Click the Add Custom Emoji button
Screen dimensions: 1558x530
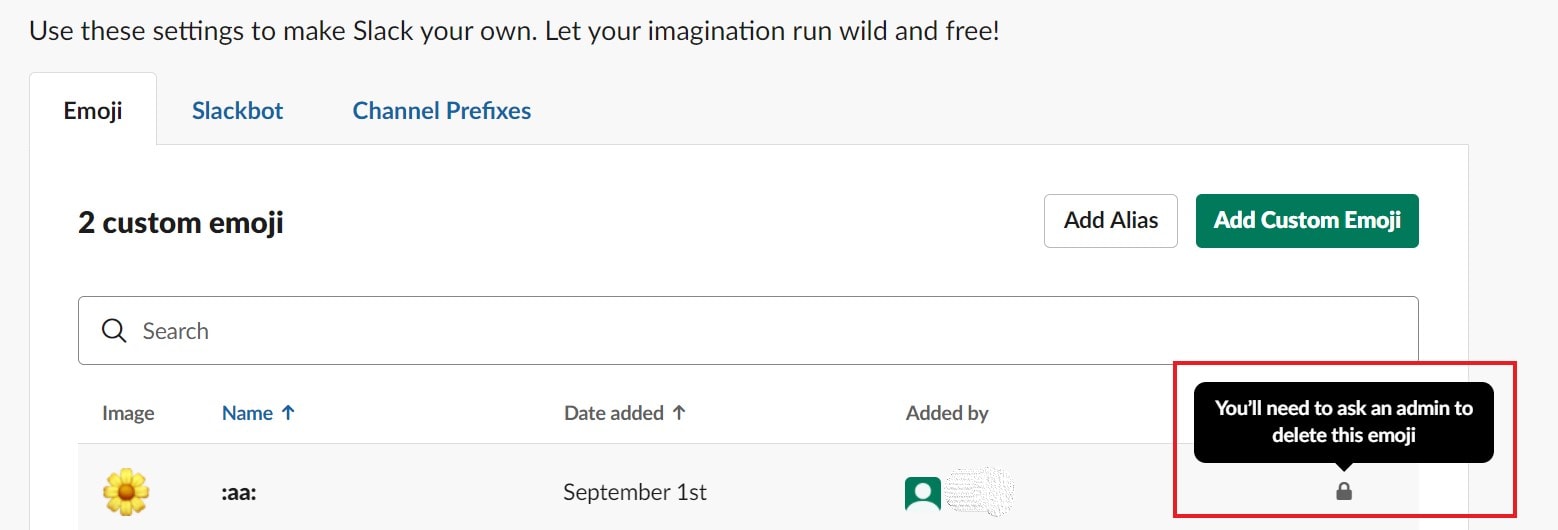tap(1307, 220)
